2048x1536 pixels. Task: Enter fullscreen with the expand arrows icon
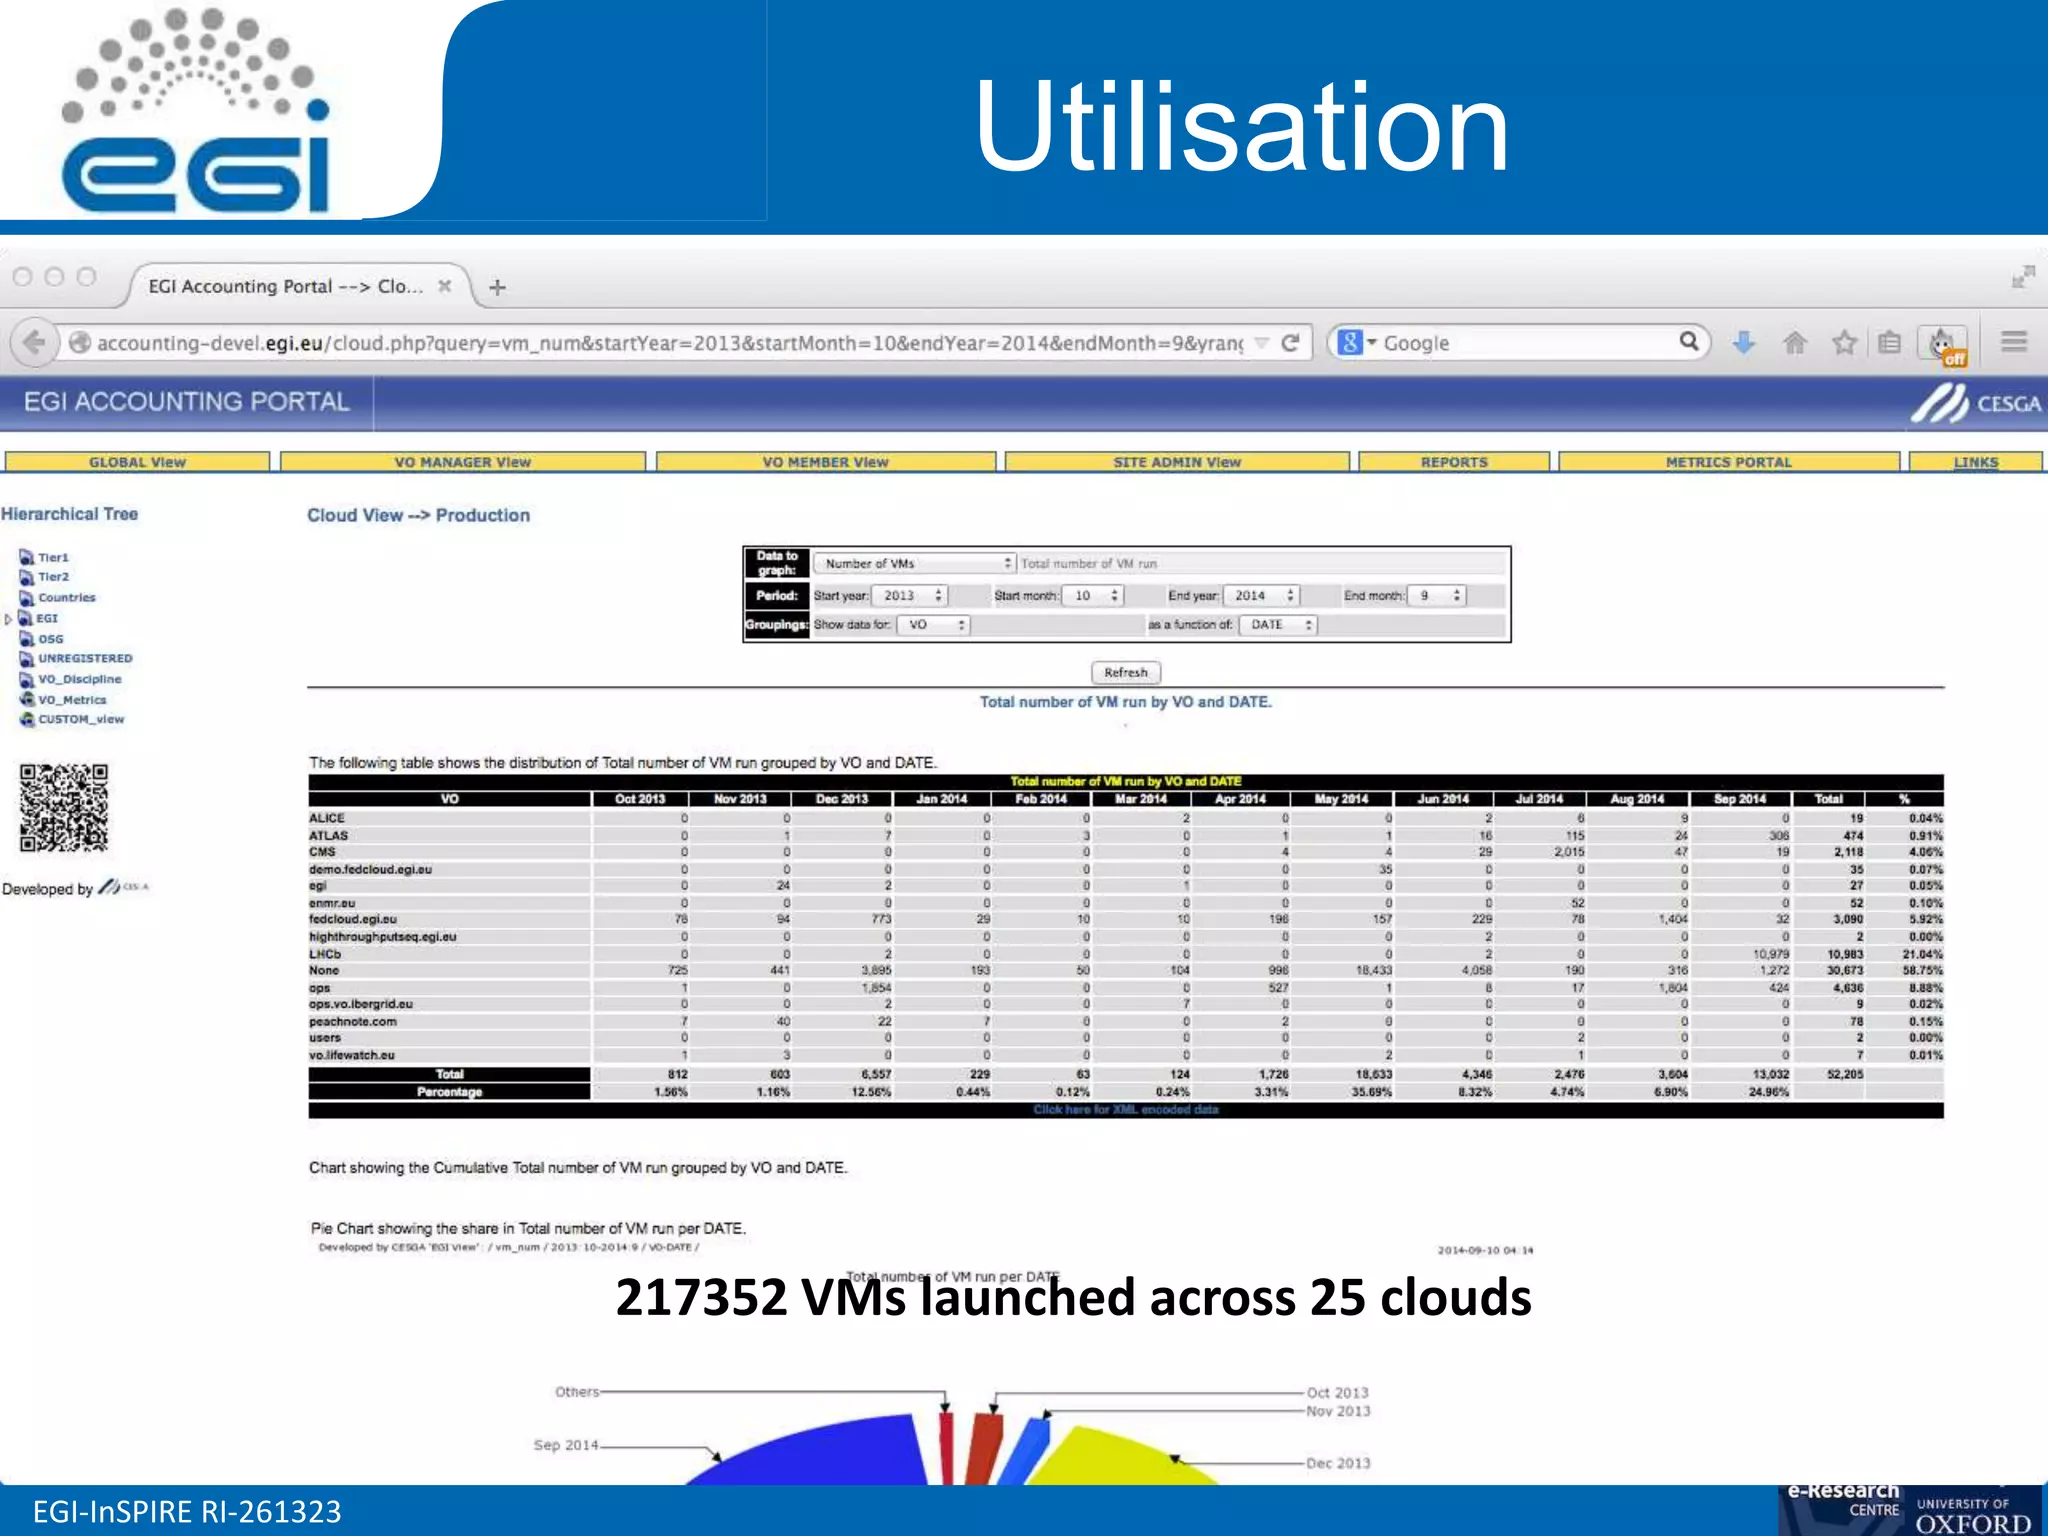pos(2023,276)
